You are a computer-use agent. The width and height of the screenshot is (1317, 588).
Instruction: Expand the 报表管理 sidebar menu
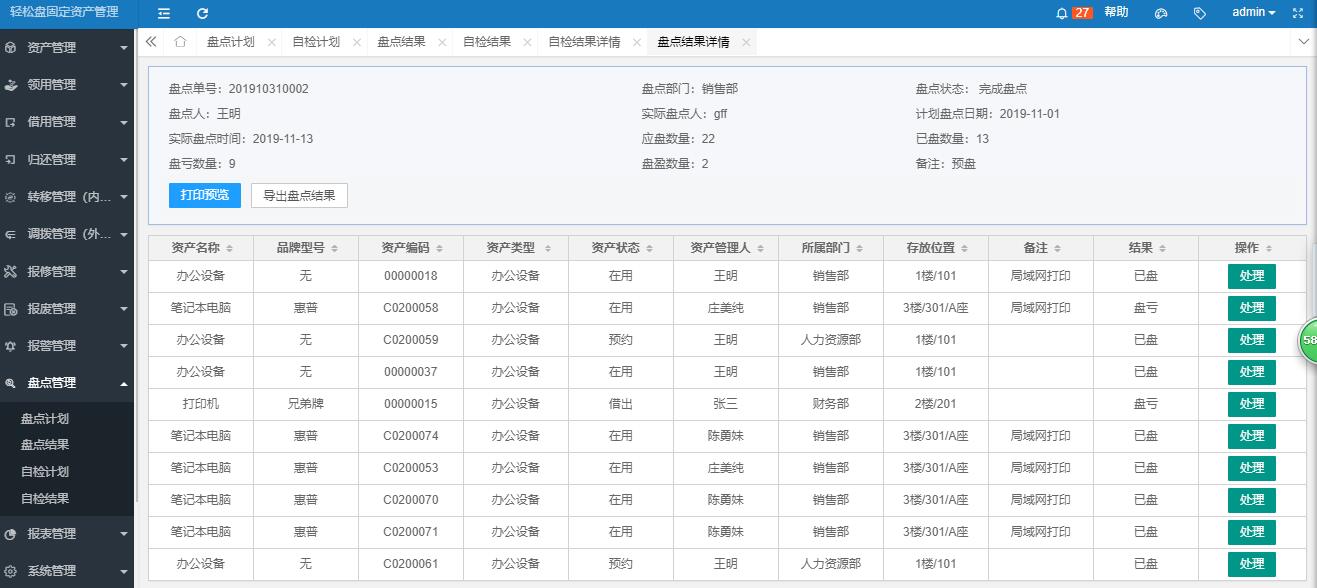67,534
